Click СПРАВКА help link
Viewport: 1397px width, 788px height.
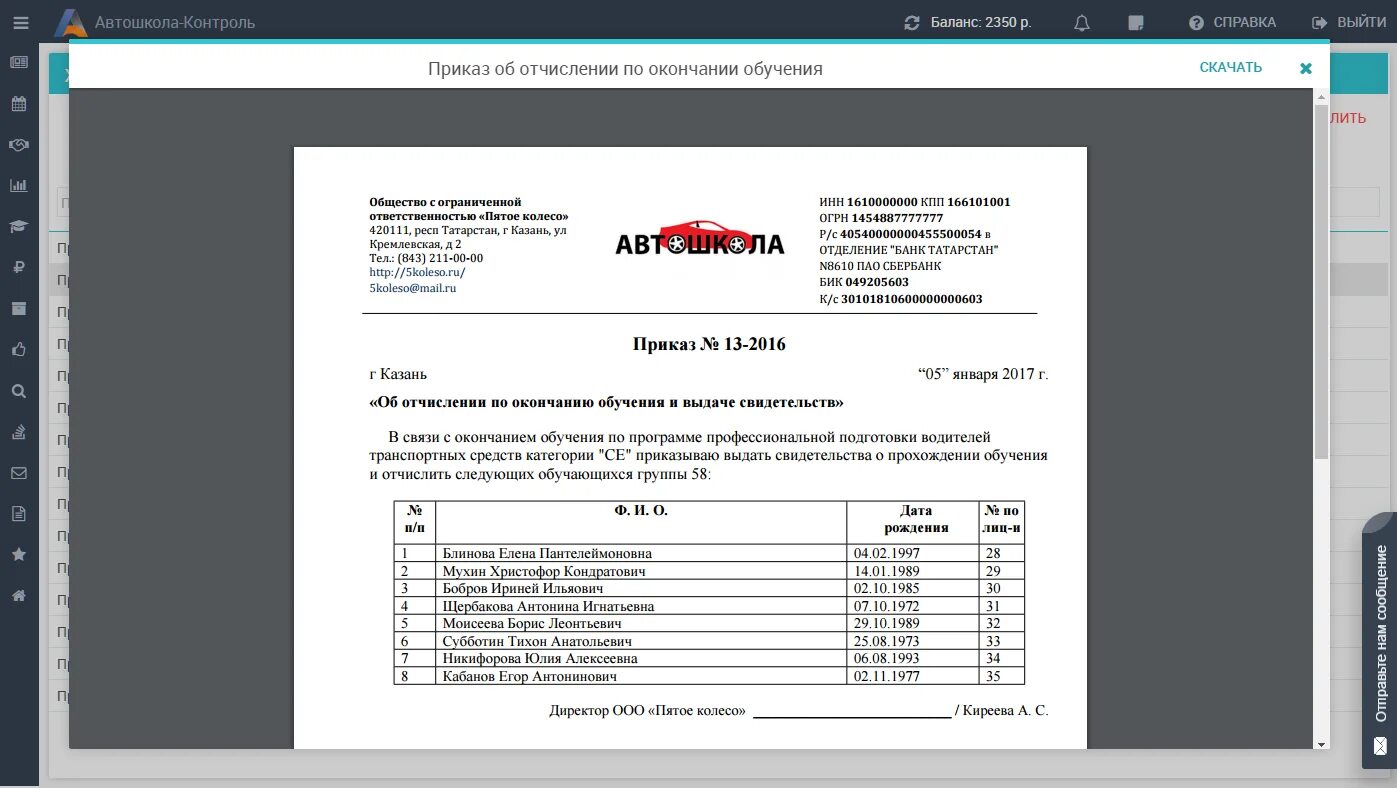tap(1232, 22)
